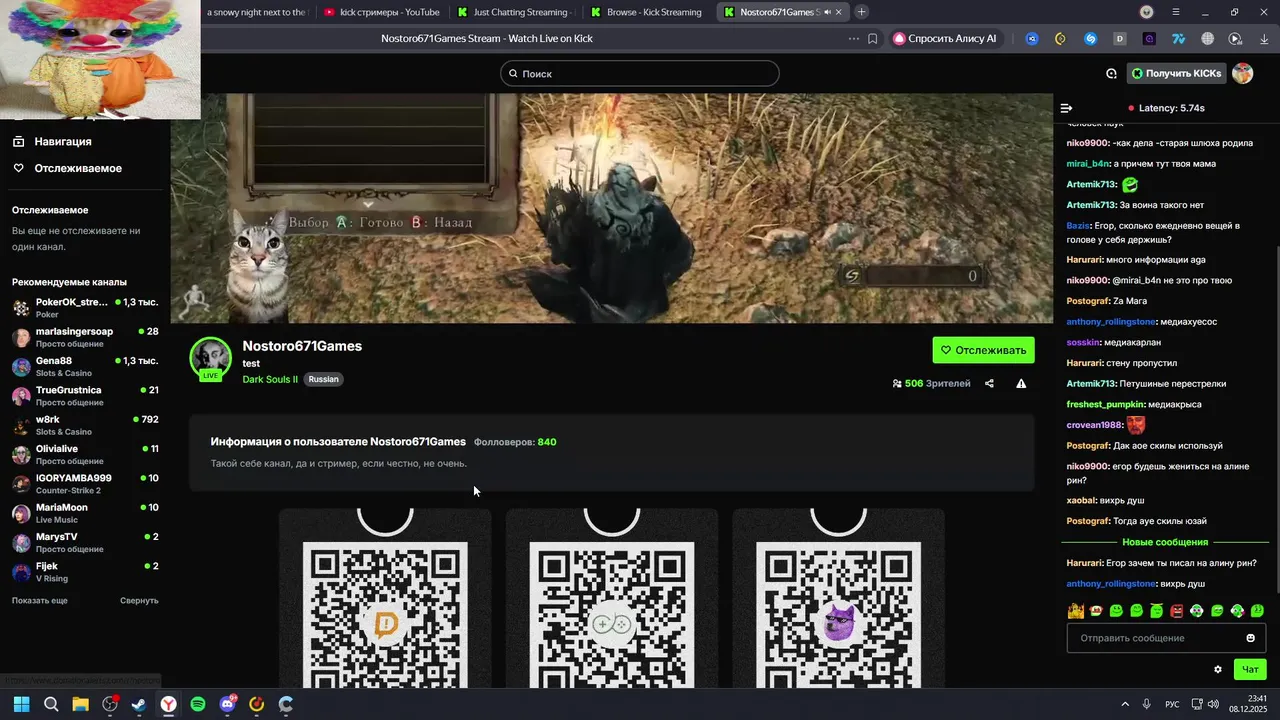Open recommended channel PokerOK_stre...
1280x720 pixels.
(x=84, y=307)
